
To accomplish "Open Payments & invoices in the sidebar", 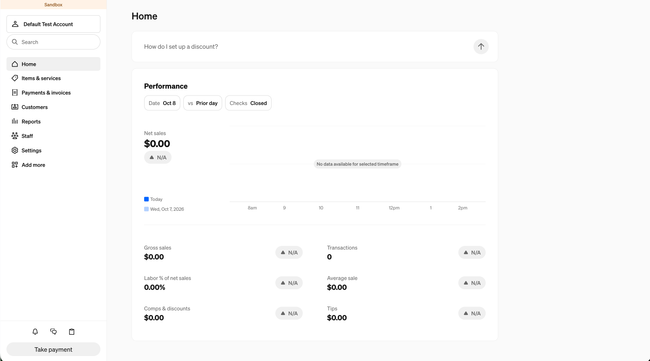I will click(x=53, y=92).
